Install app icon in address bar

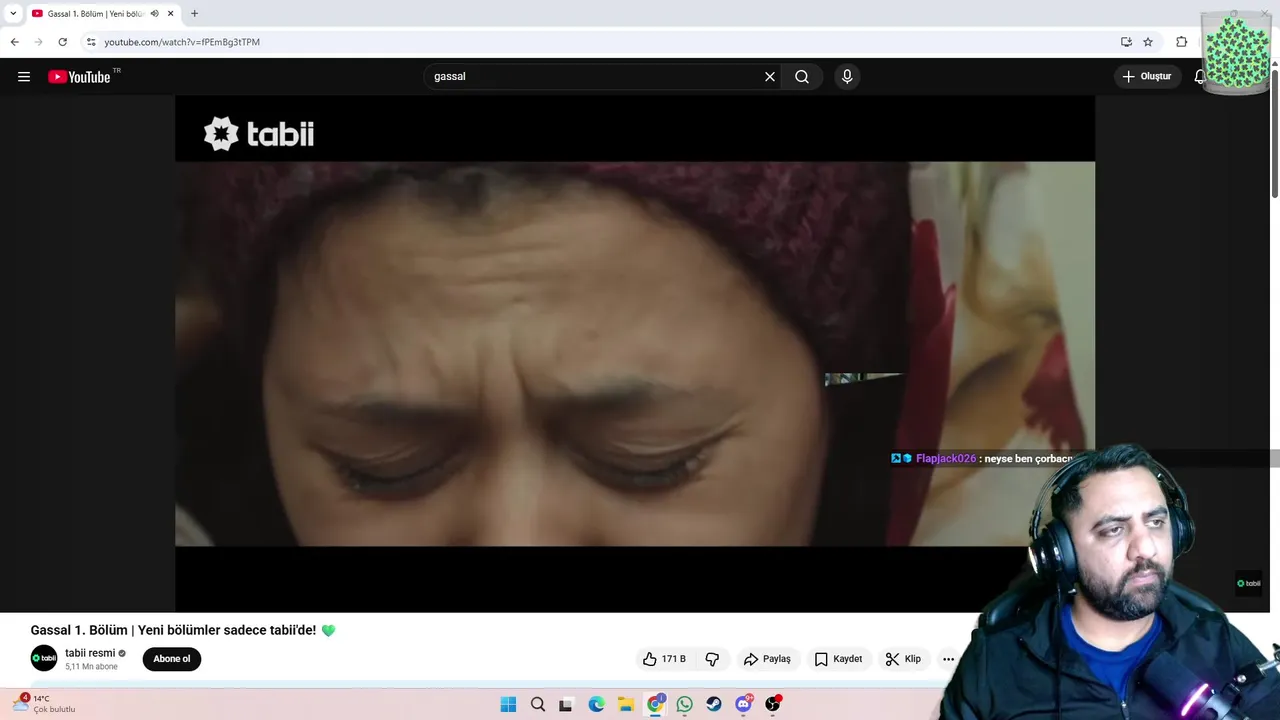coord(1126,42)
